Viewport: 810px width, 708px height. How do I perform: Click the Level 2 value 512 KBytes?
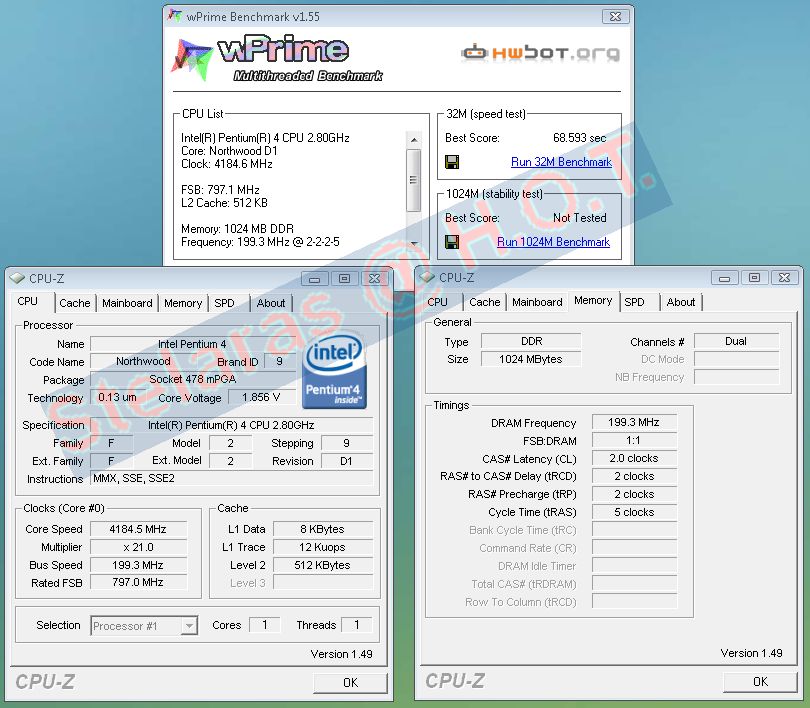click(322, 565)
